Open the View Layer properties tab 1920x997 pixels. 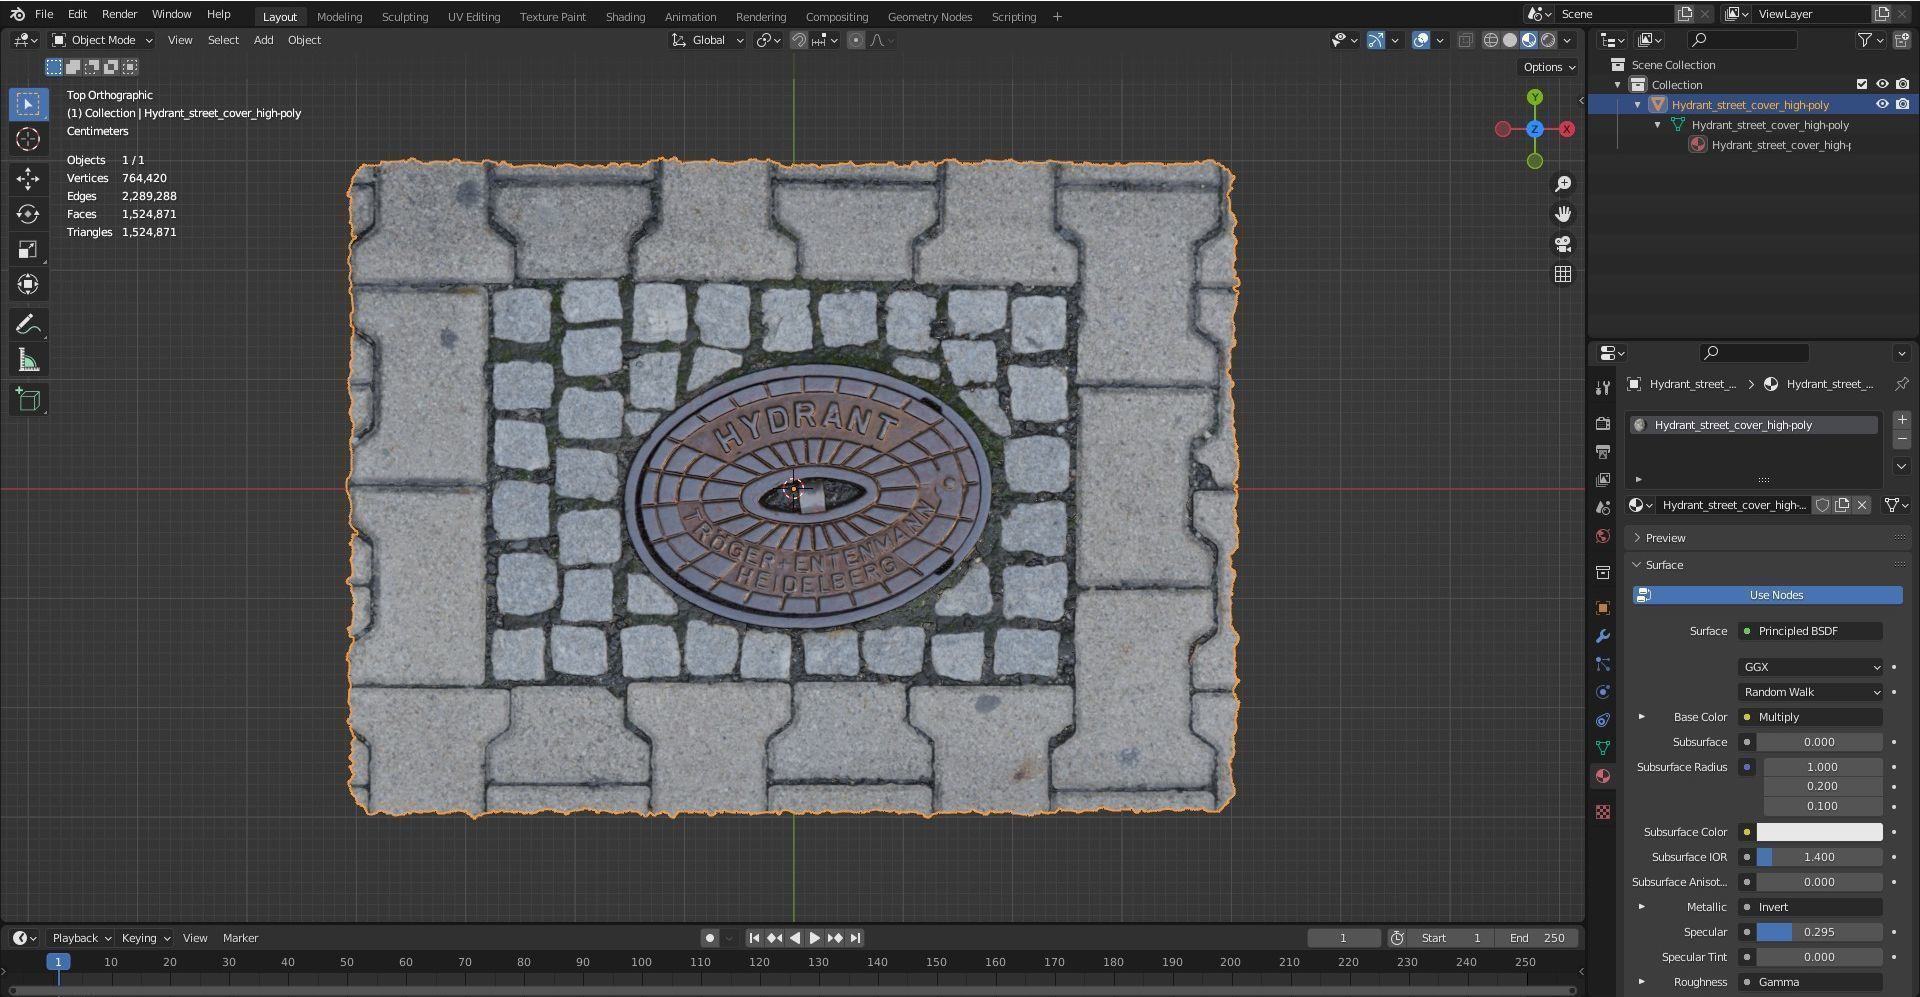(1603, 480)
